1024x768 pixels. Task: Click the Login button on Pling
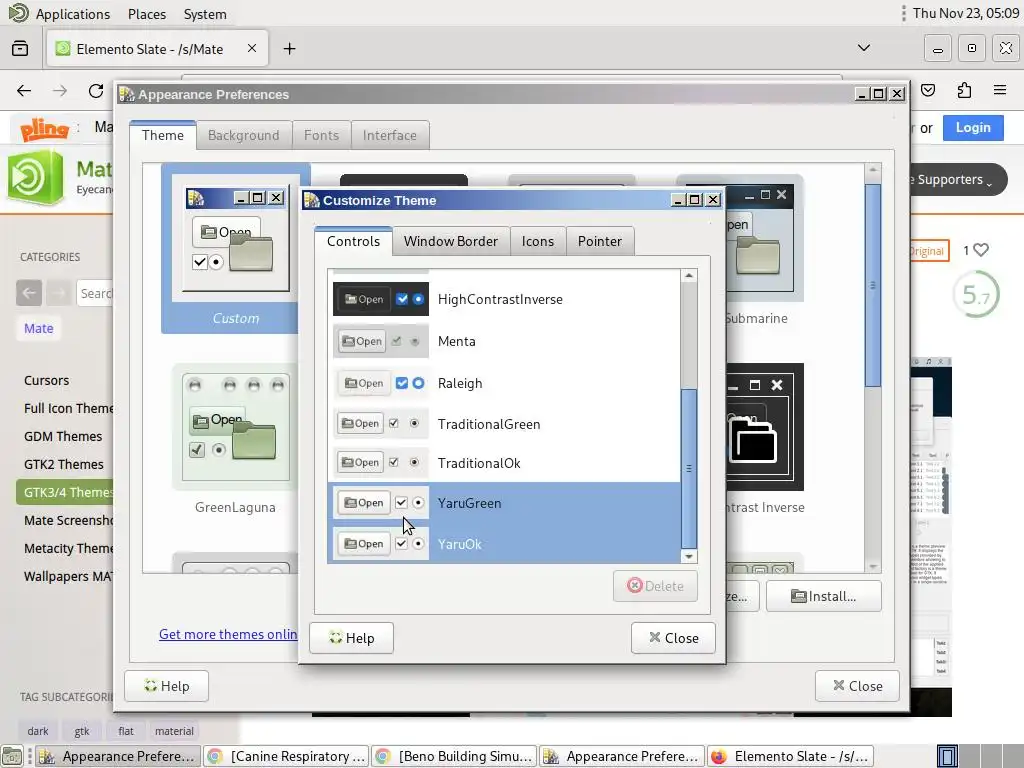pyautogui.click(x=973, y=127)
